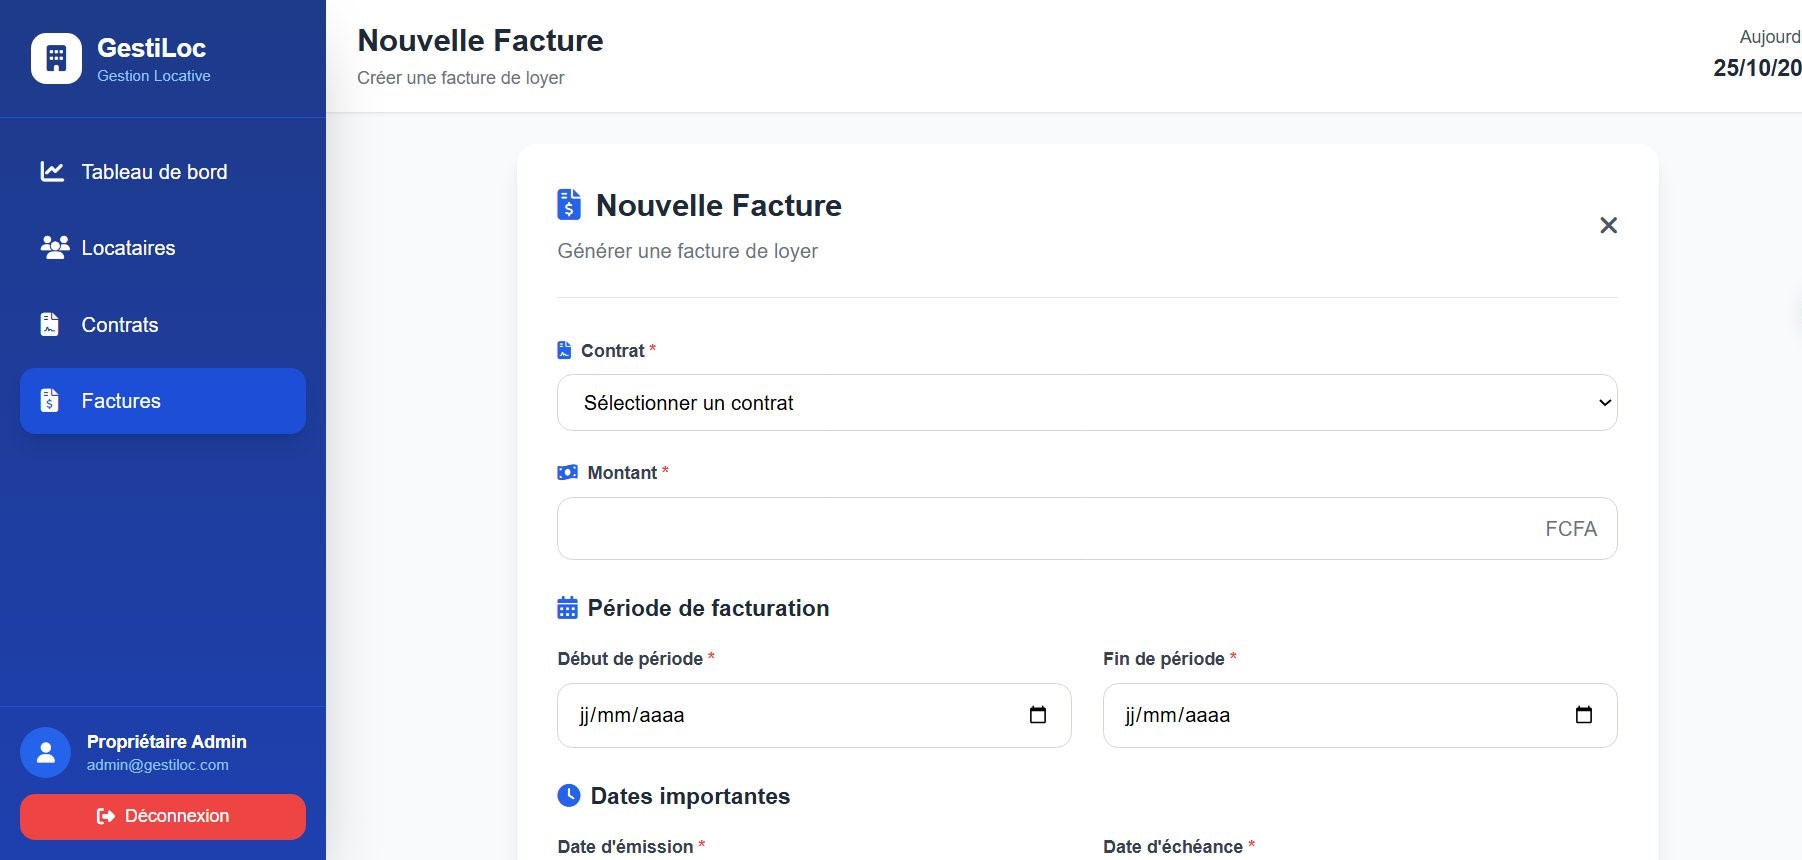
Task: Click the Factures invoice icon in sidebar
Action: click(x=50, y=401)
